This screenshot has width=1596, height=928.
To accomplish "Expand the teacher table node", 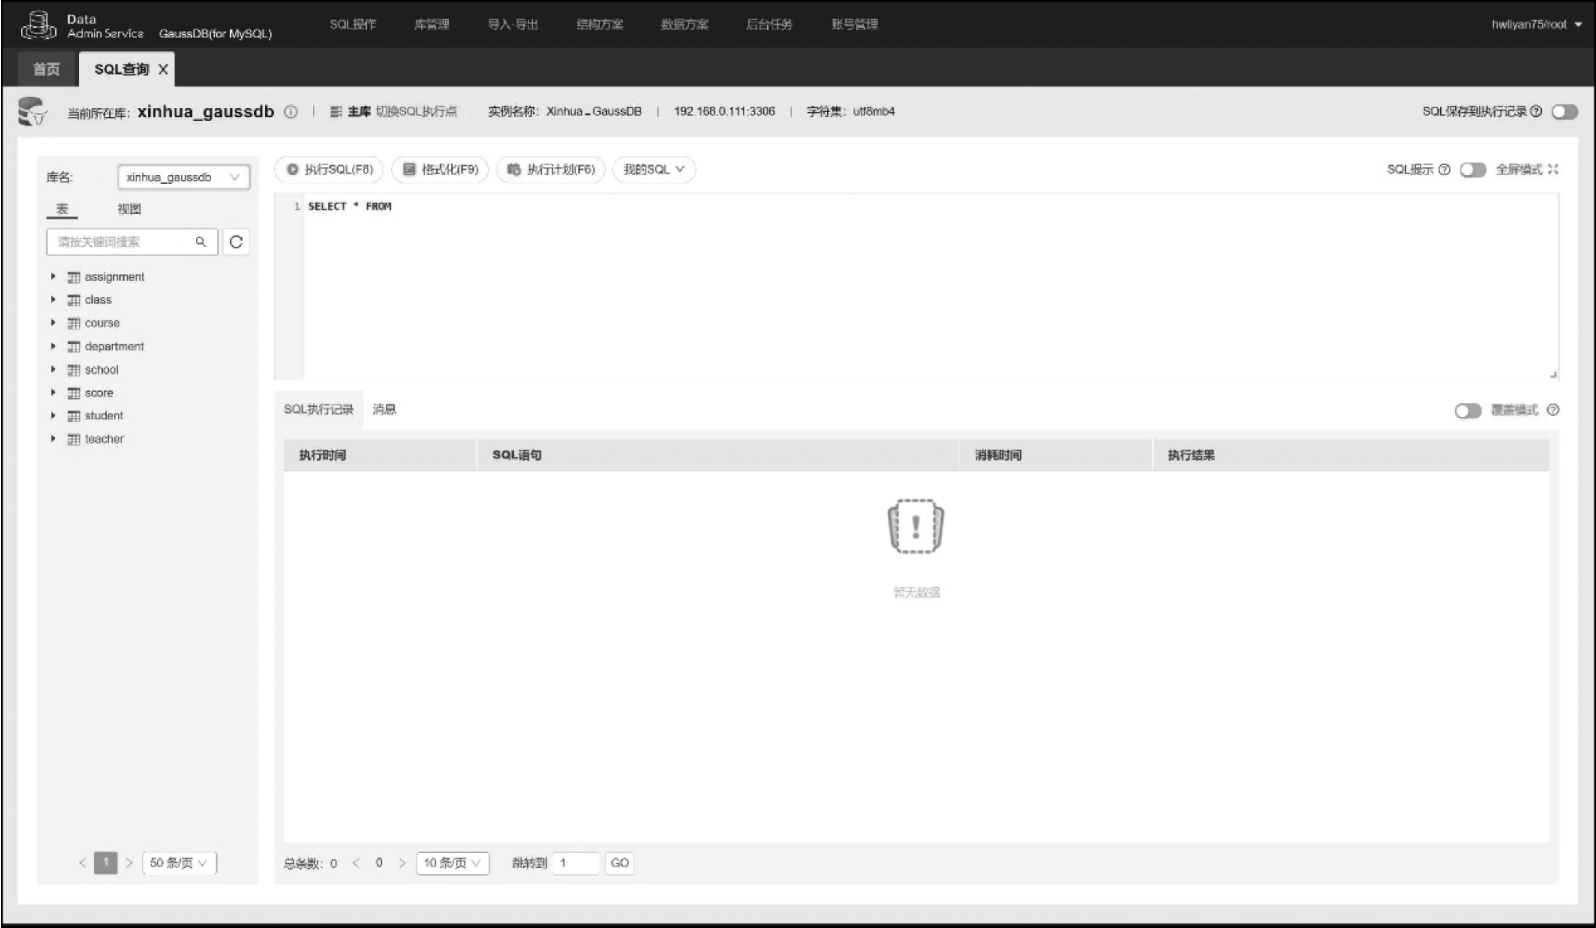I will click(x=53, y=438).
